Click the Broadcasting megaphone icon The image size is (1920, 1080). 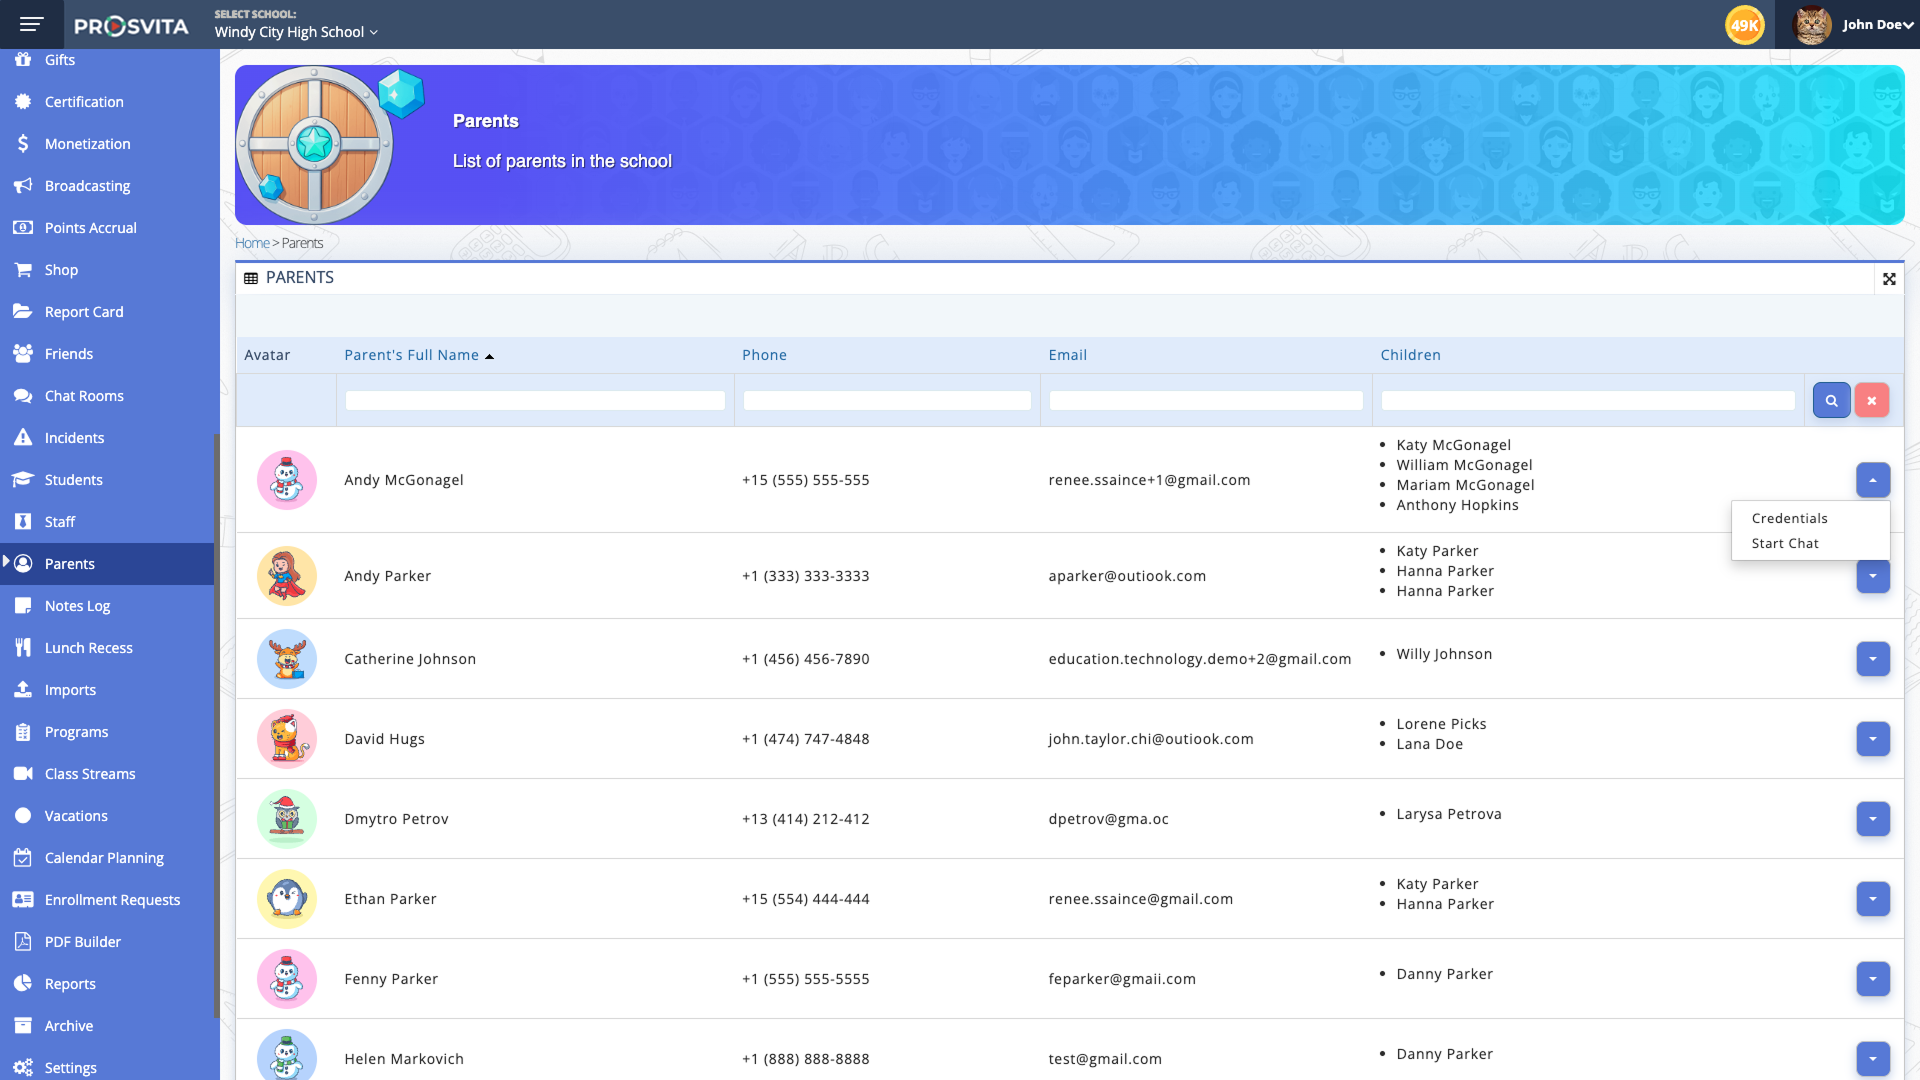tap(23, 186)
